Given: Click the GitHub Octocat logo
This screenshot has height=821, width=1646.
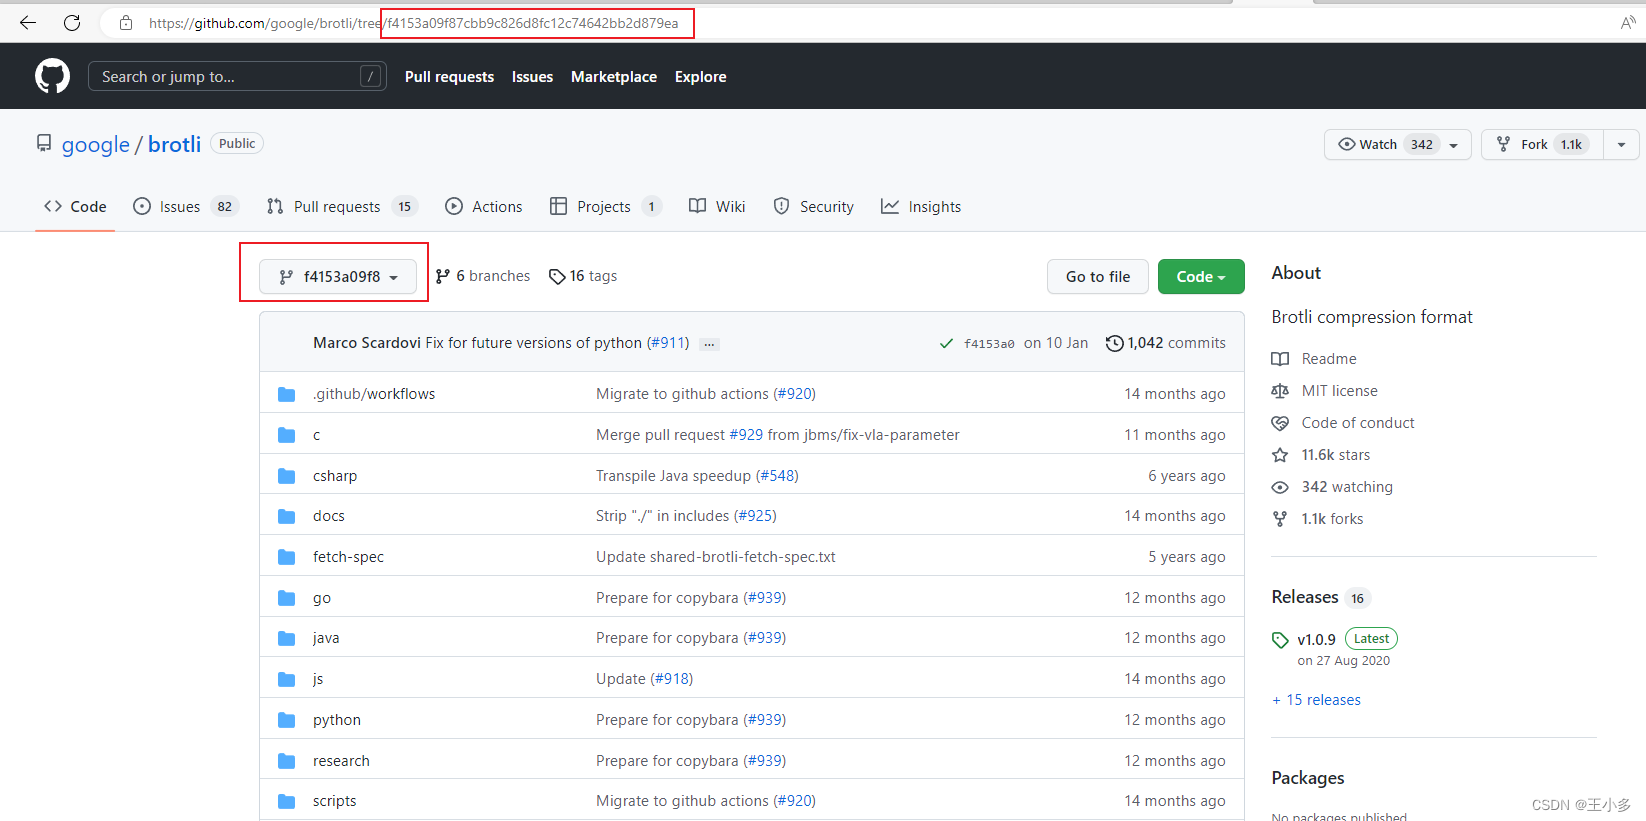Looking at the screenshot, I should click(x=52, y=76).
